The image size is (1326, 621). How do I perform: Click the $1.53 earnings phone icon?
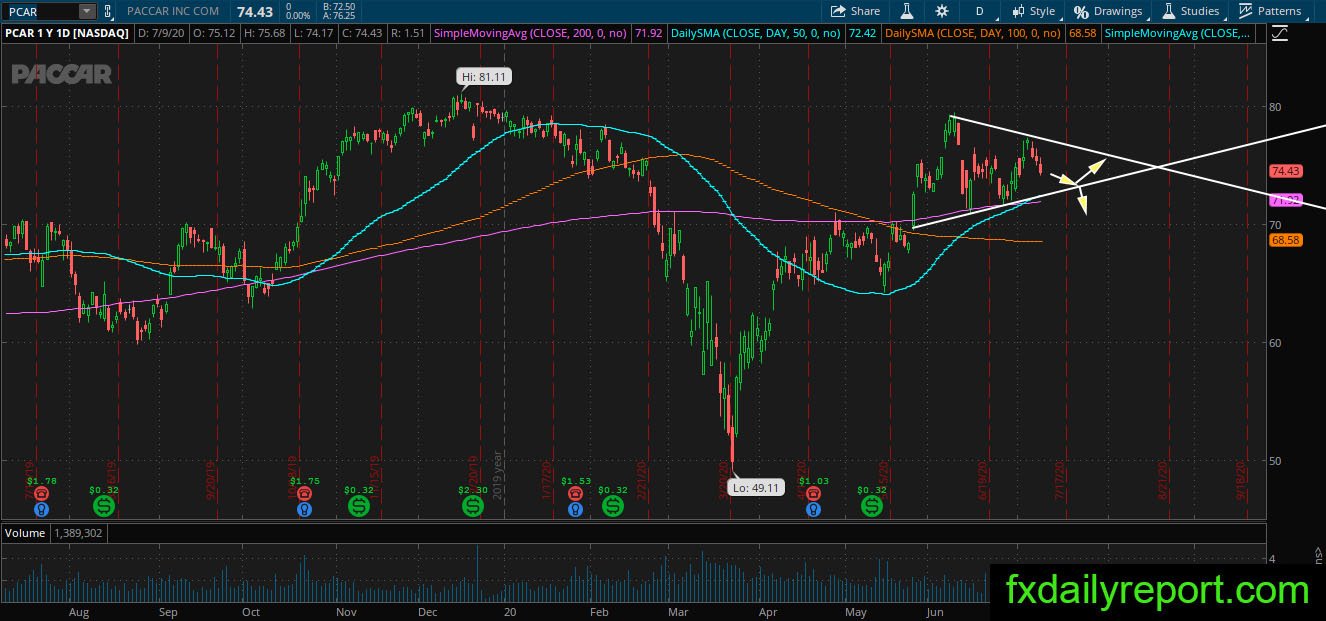[x=575, y=494]
